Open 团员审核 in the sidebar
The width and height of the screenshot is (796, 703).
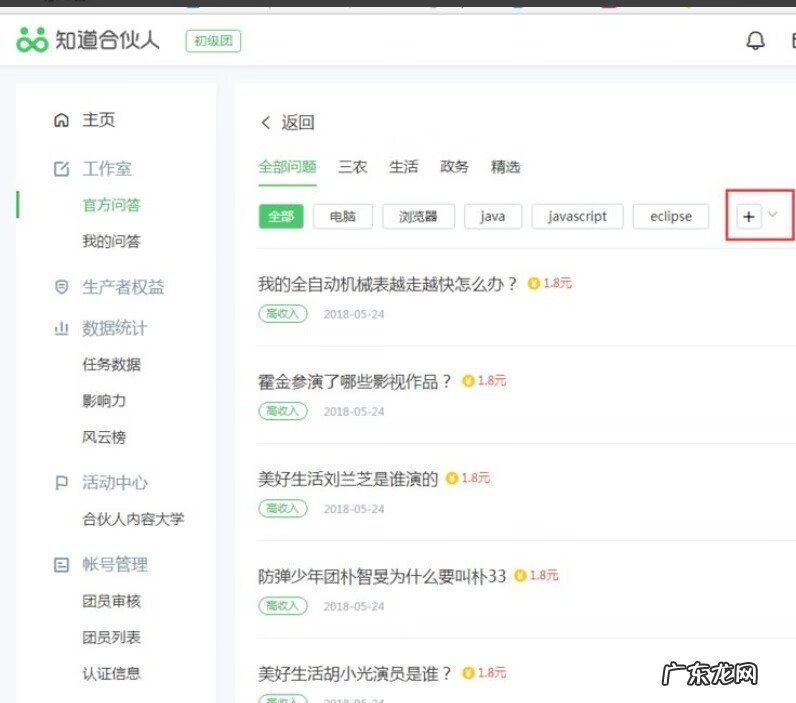point(111,601)
